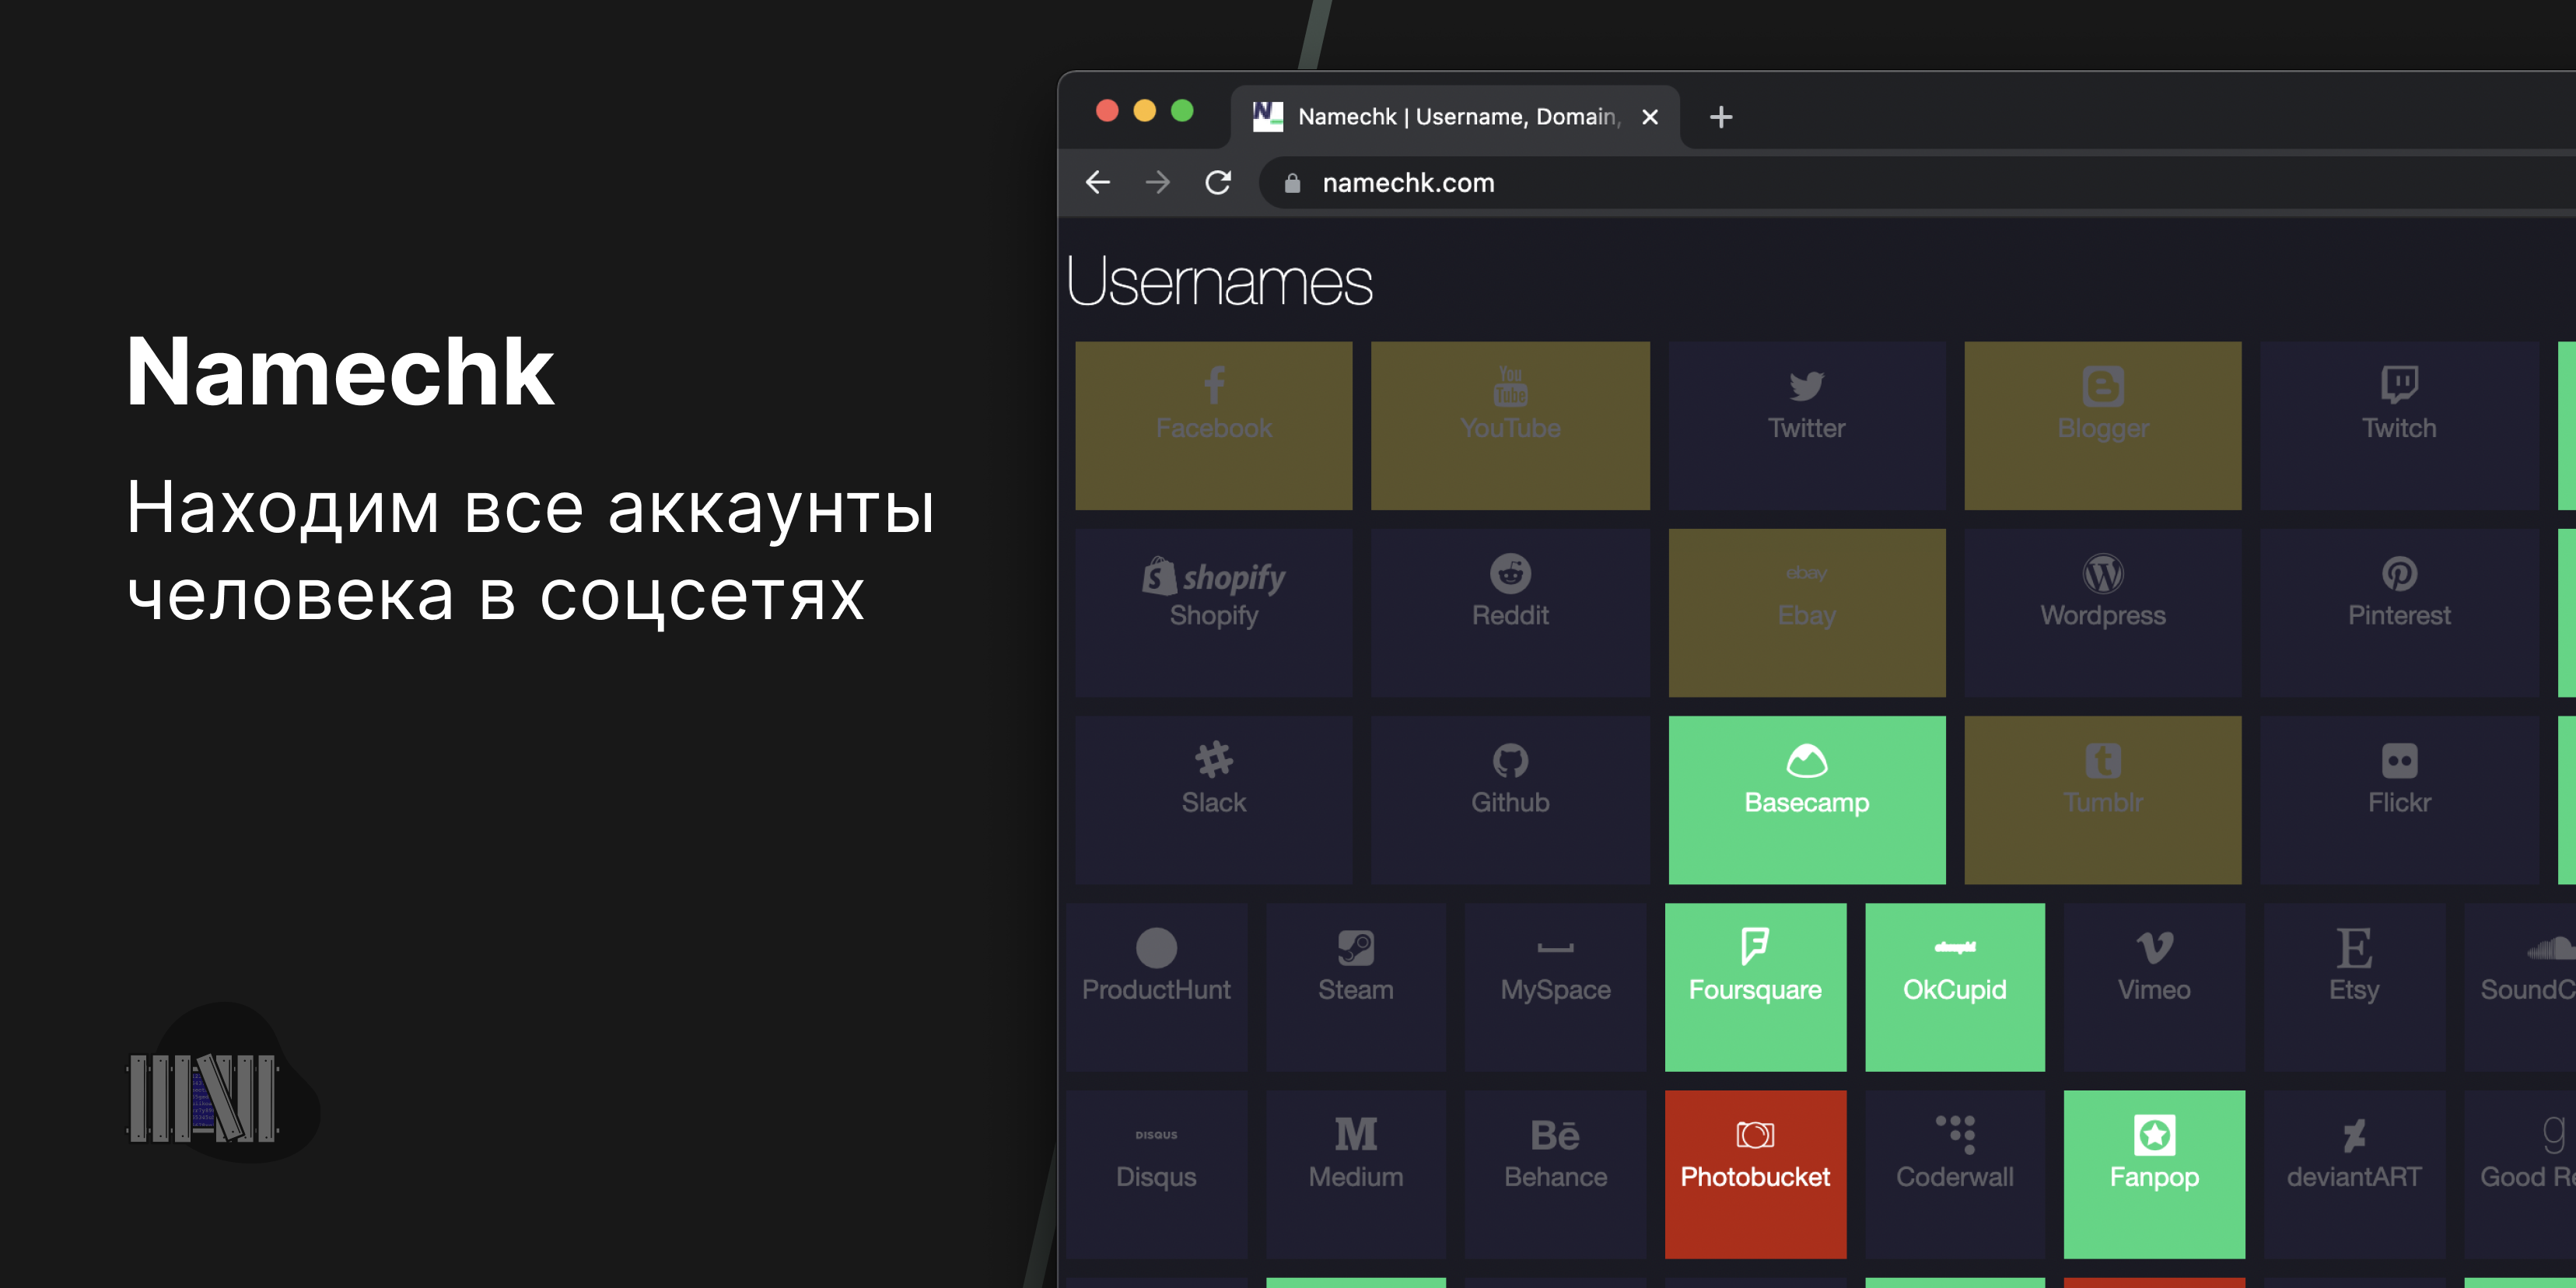Open the Ebay tile
2576x1288 pixels.
(1806, 612)
